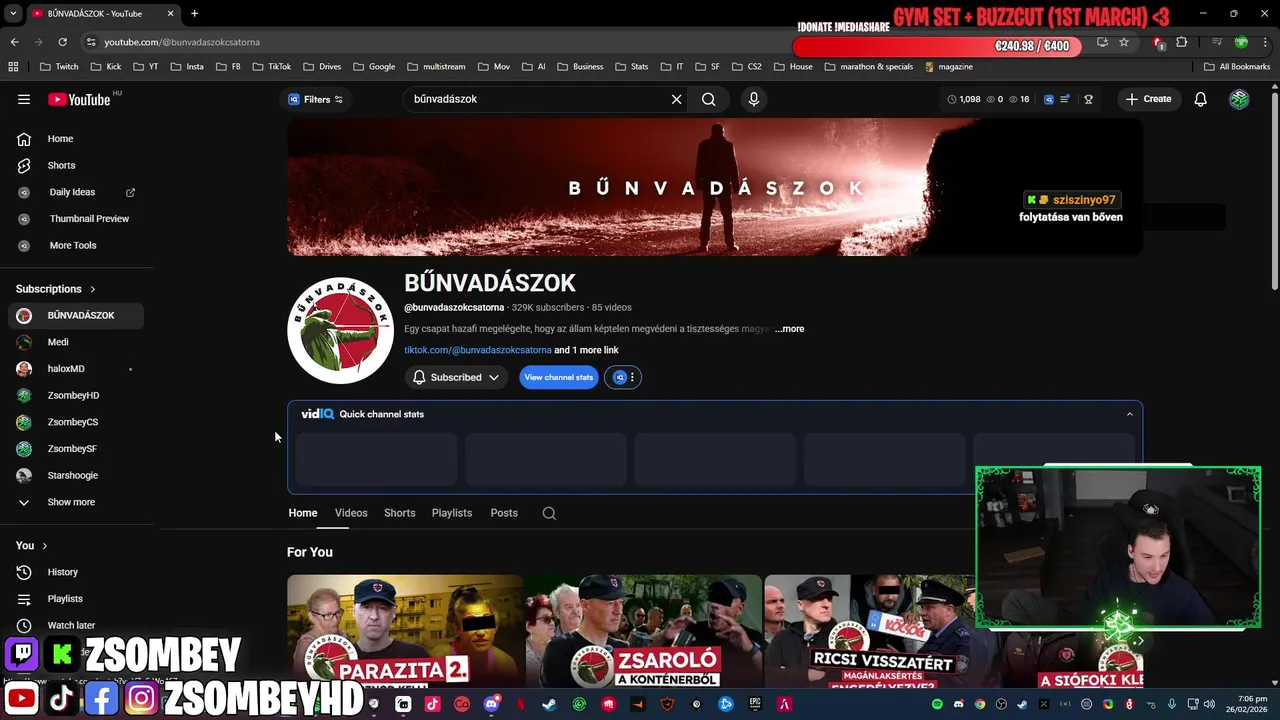Go back in browser history
Image resolution: width=1280 pixels, height=720 pixels.
tap(14, 42)
